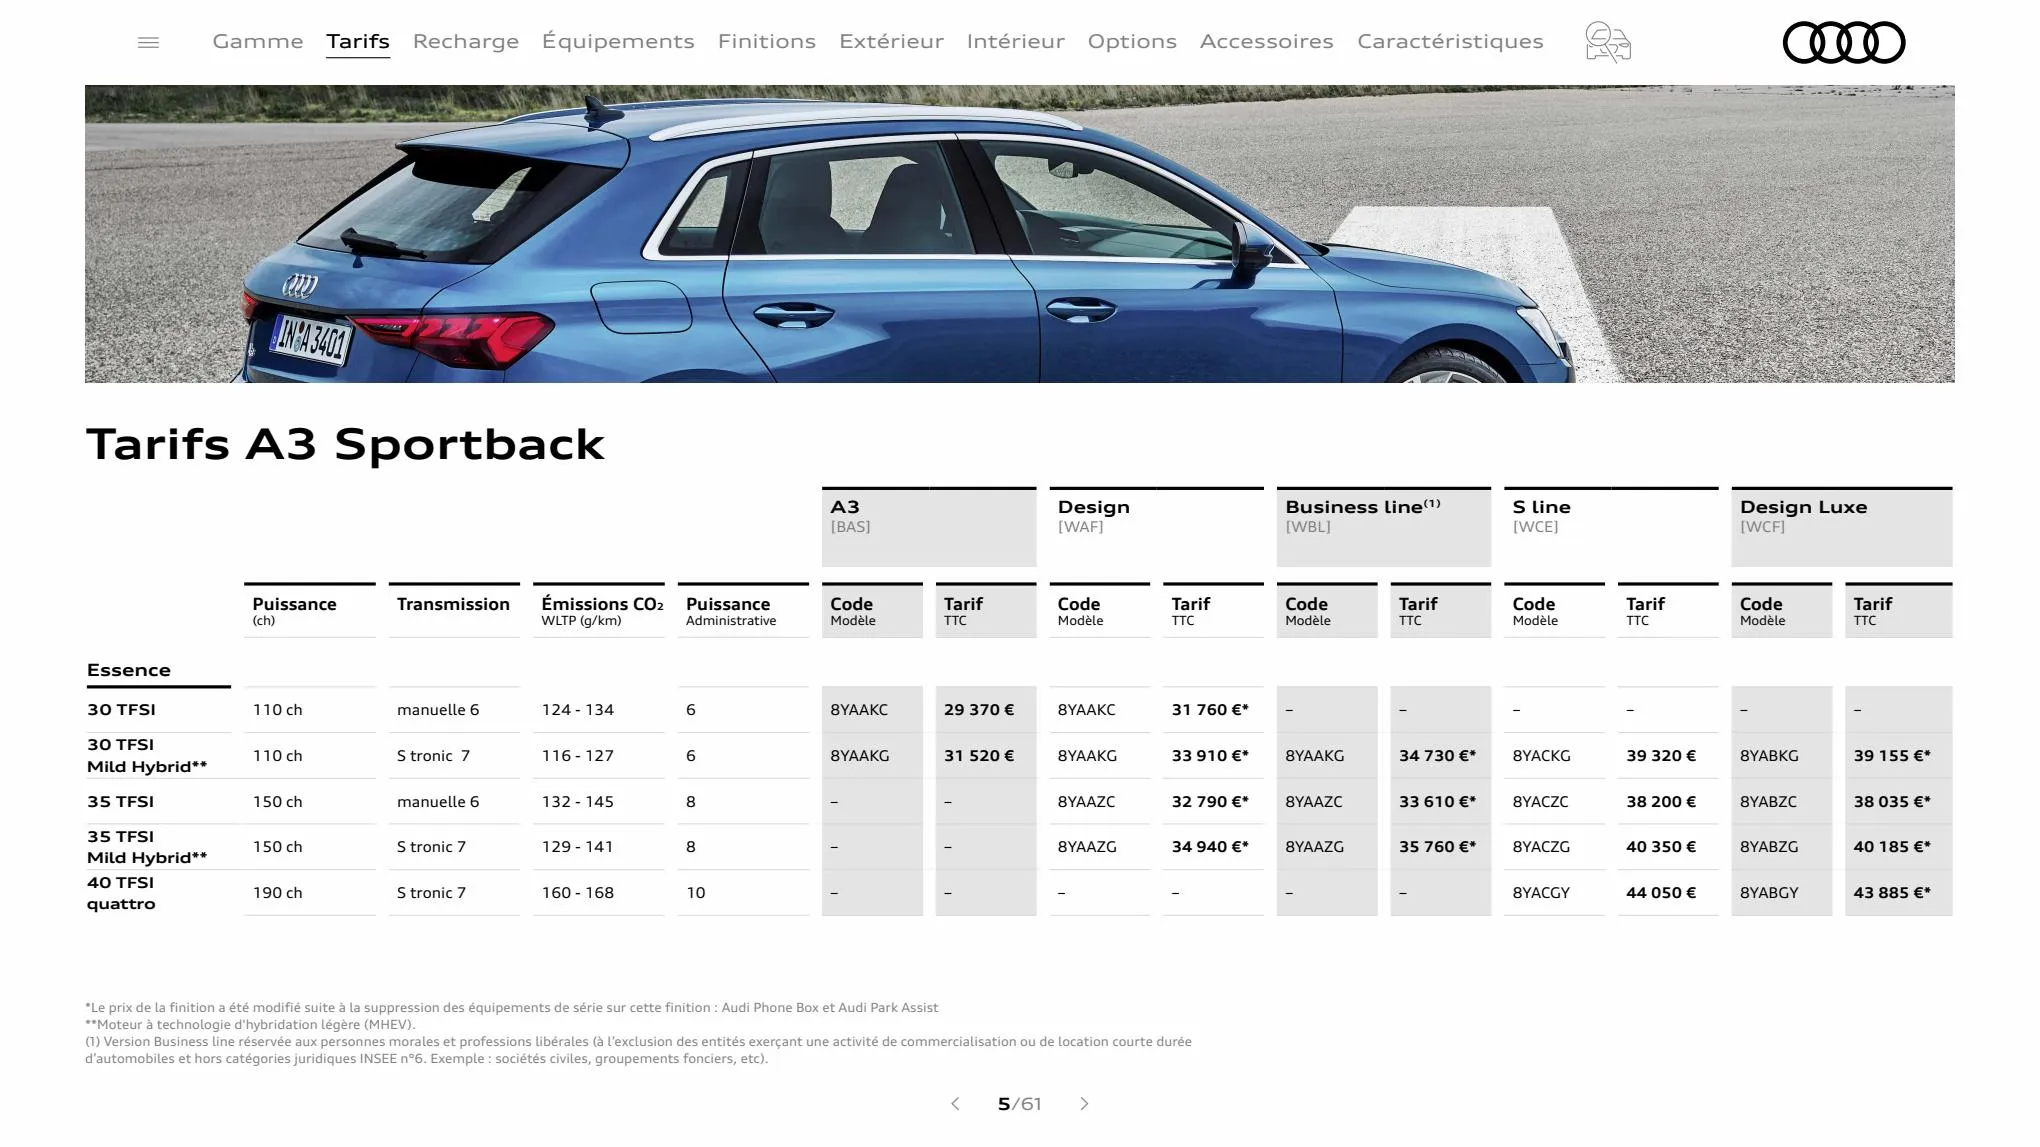Click the 31 520 € price

pos(979,756)
